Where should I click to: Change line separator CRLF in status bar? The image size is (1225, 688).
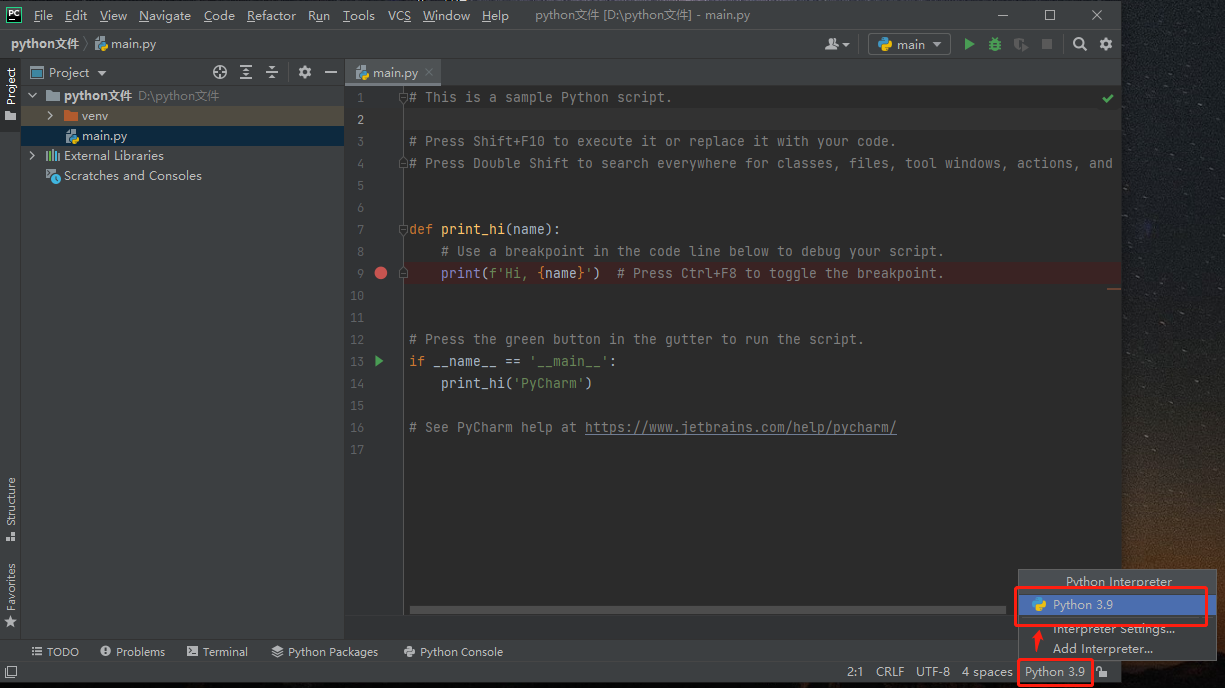[890, 672]
